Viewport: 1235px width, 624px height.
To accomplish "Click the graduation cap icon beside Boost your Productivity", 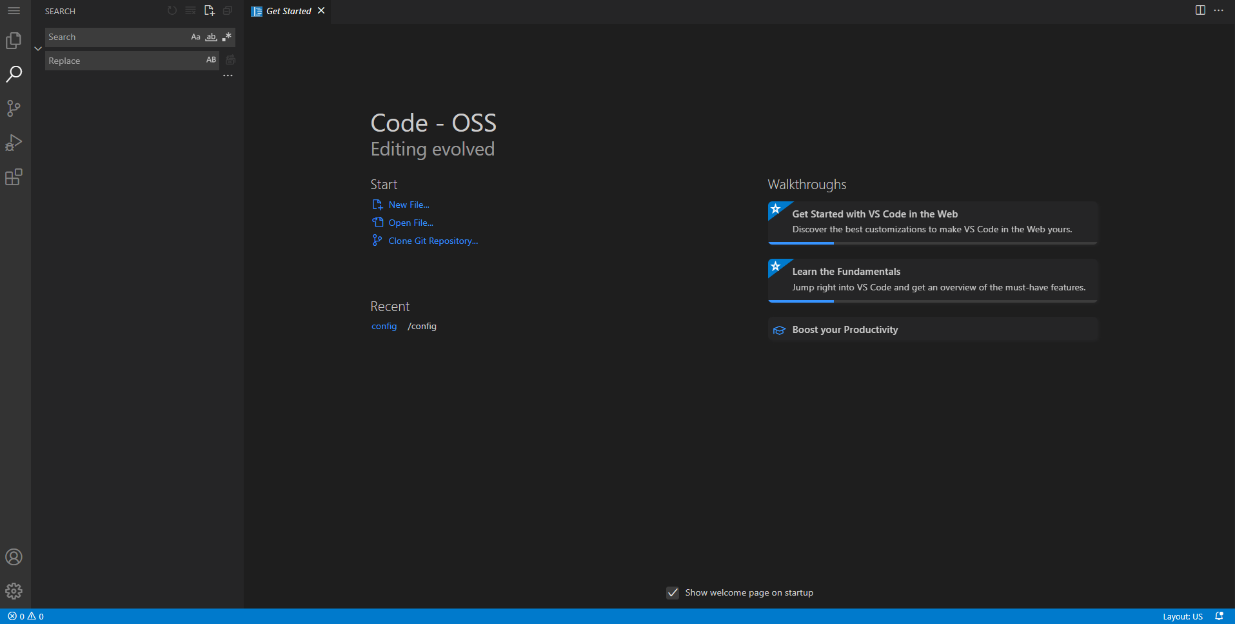I will (x=779, y=330).
